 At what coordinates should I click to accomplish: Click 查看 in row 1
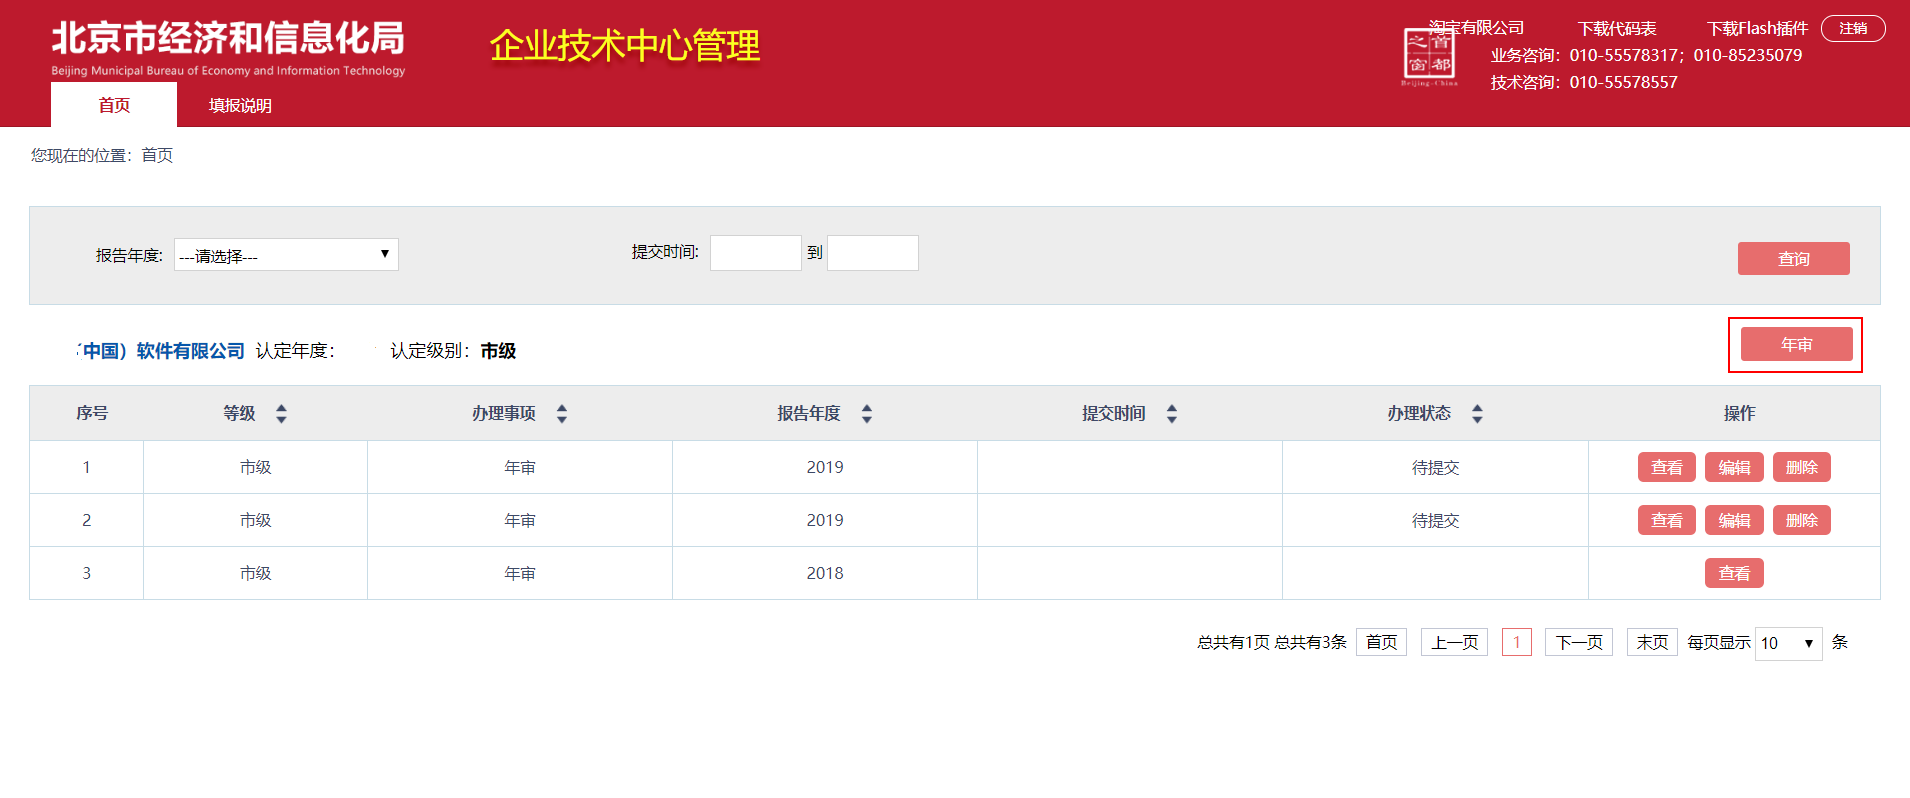(x=1666, y=467)
